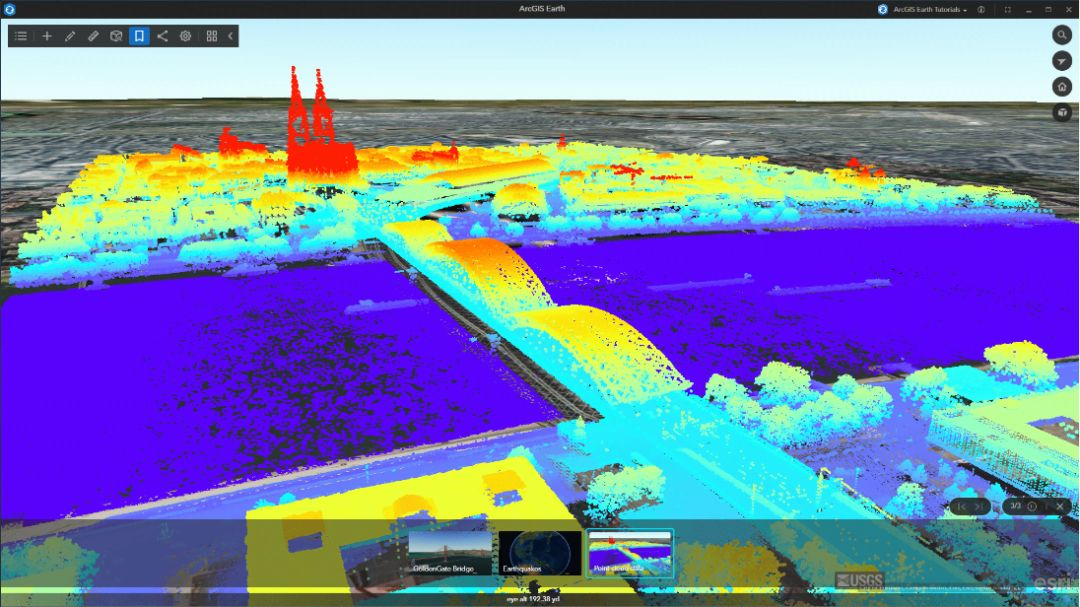Viewport: 1080px width, 607px height.
Task: Open Settings gear in toolbar
Action: tap(185, 36)
